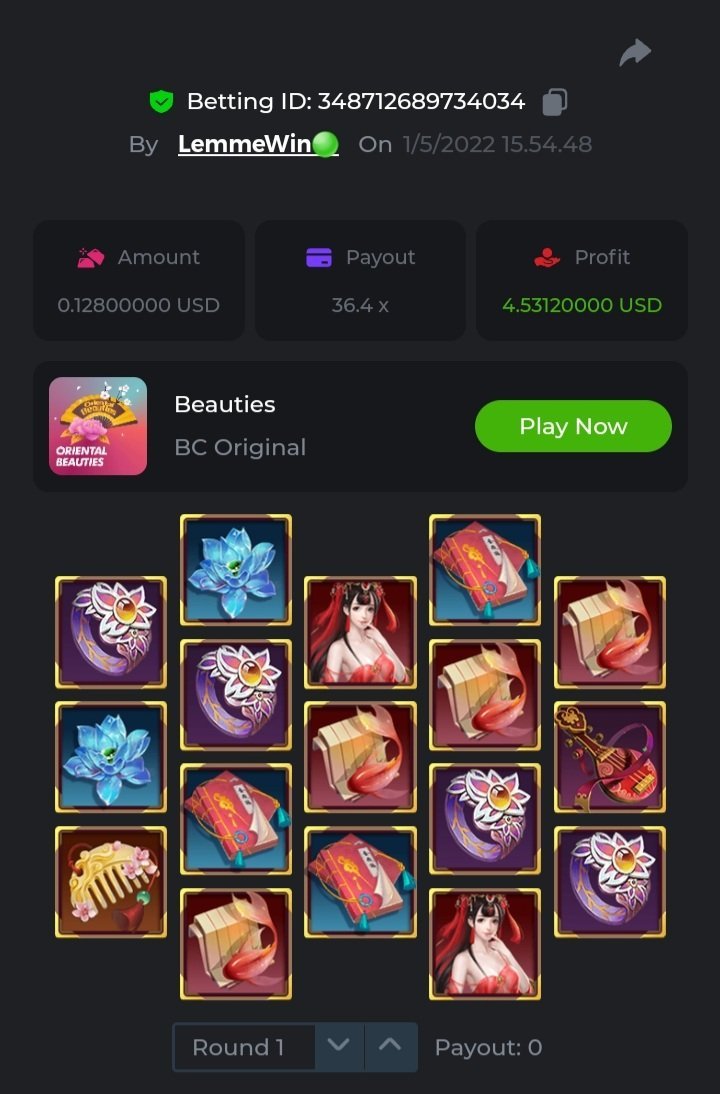Click the green verified shield icon
Image resolution: width=720 pixels, height=1094 pixels.
click(161, 102)
